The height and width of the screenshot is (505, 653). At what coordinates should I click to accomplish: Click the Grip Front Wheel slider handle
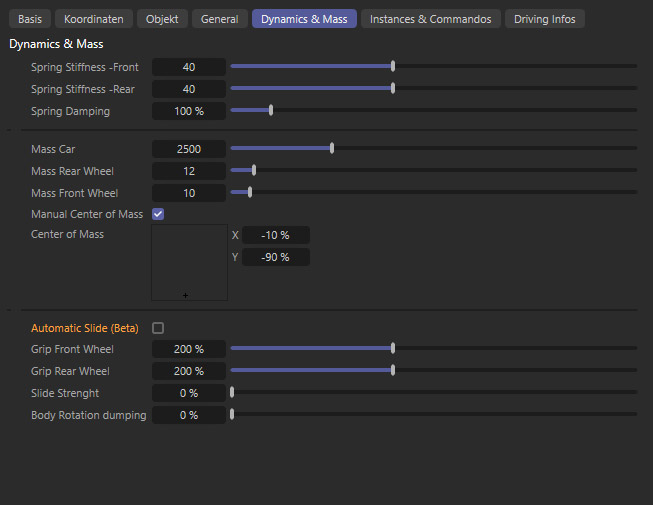coord(393,349)
